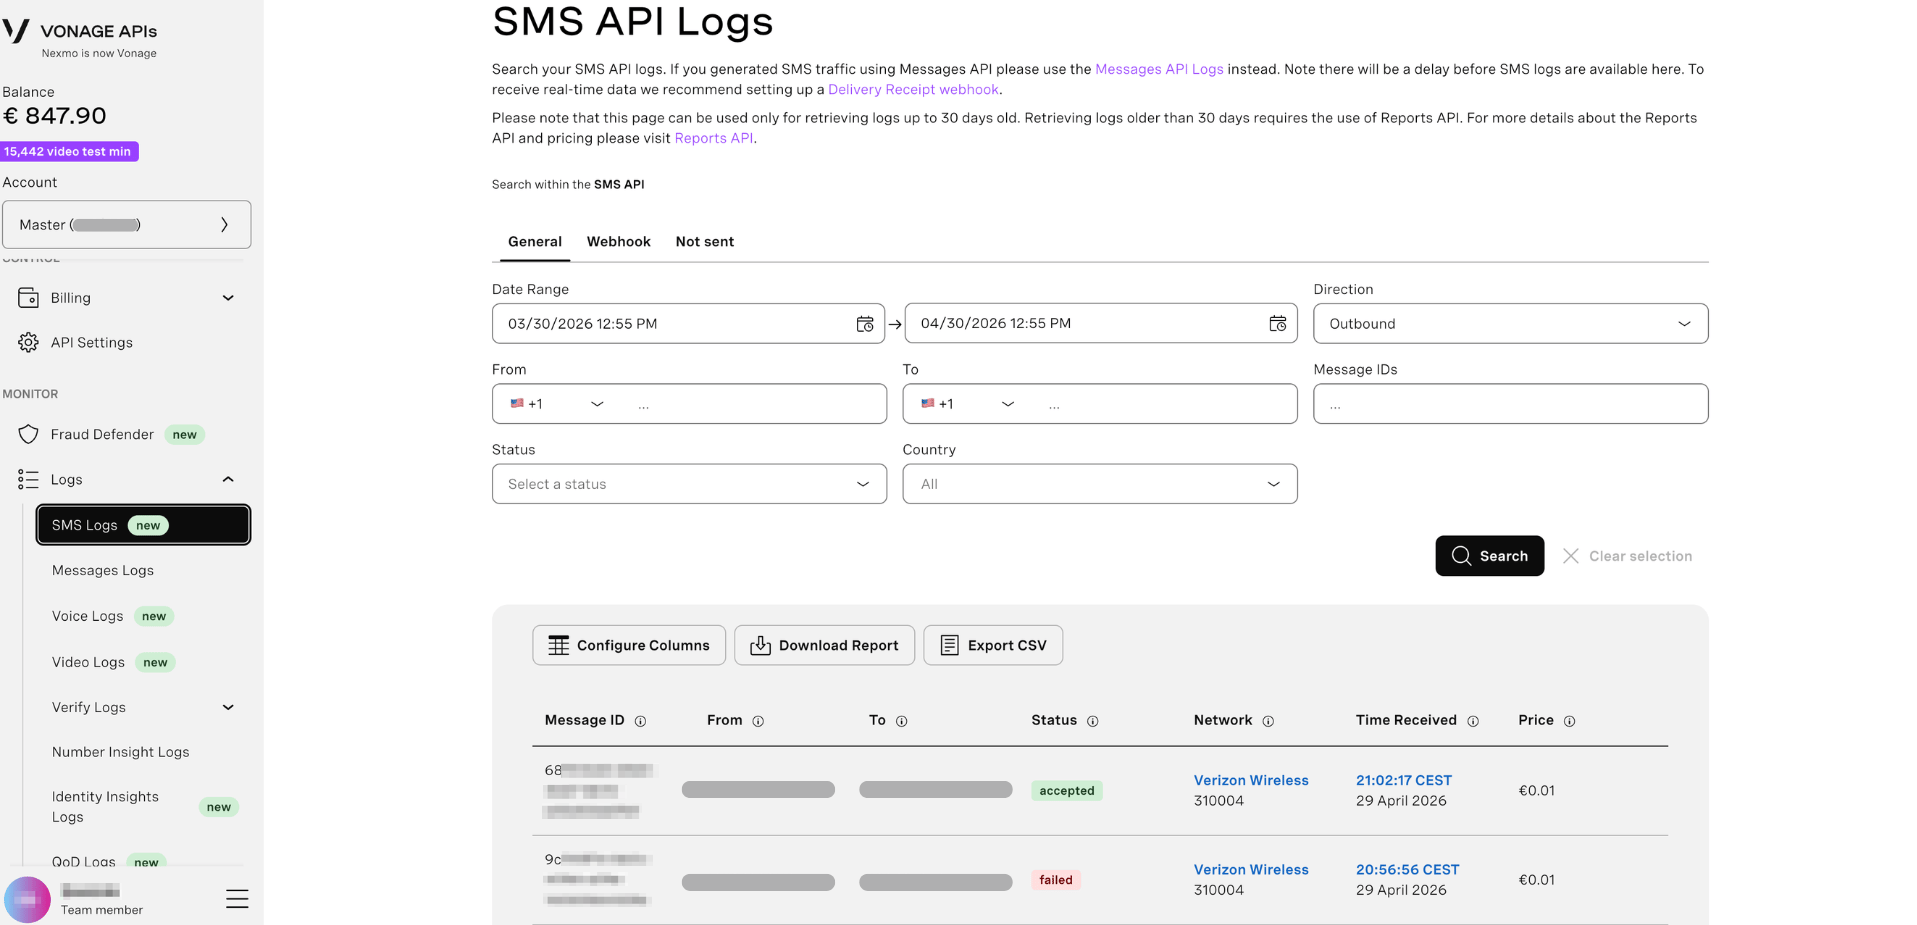Open the end date calendar icon
The image size is (1917, 925).
(1278, 324)
